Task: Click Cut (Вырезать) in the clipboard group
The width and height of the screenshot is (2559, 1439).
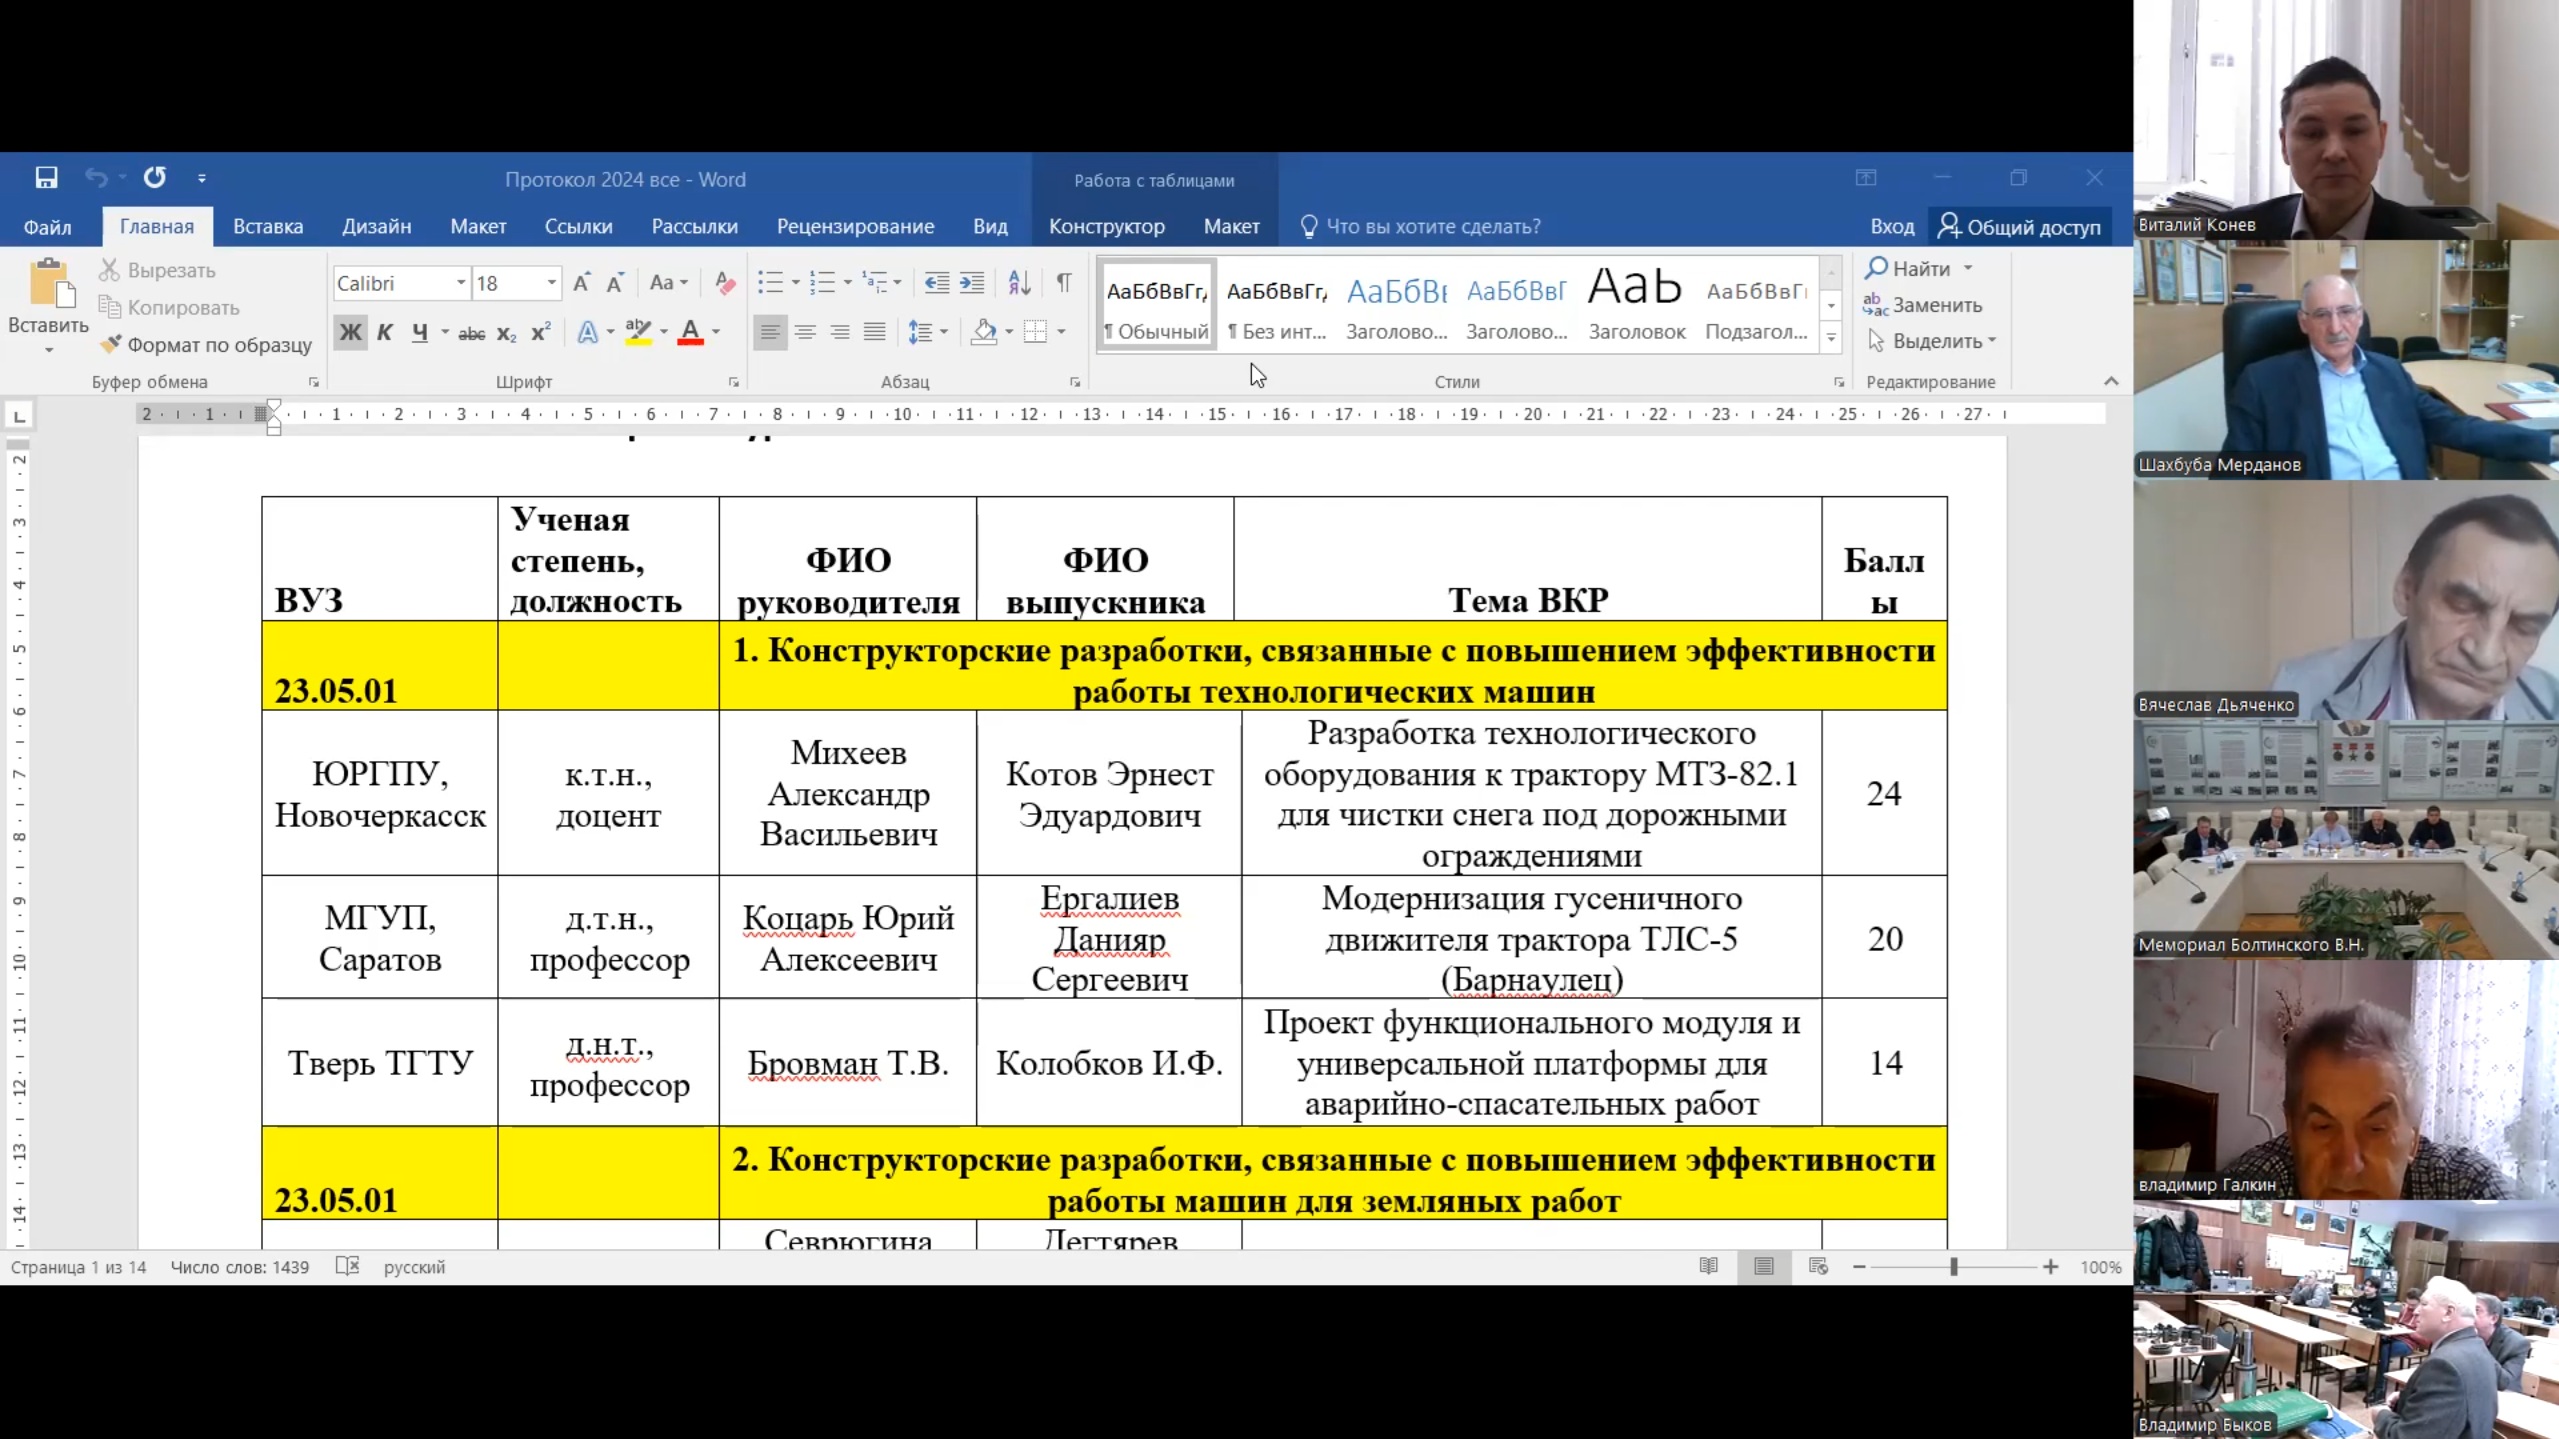Action: pos(157,270)
